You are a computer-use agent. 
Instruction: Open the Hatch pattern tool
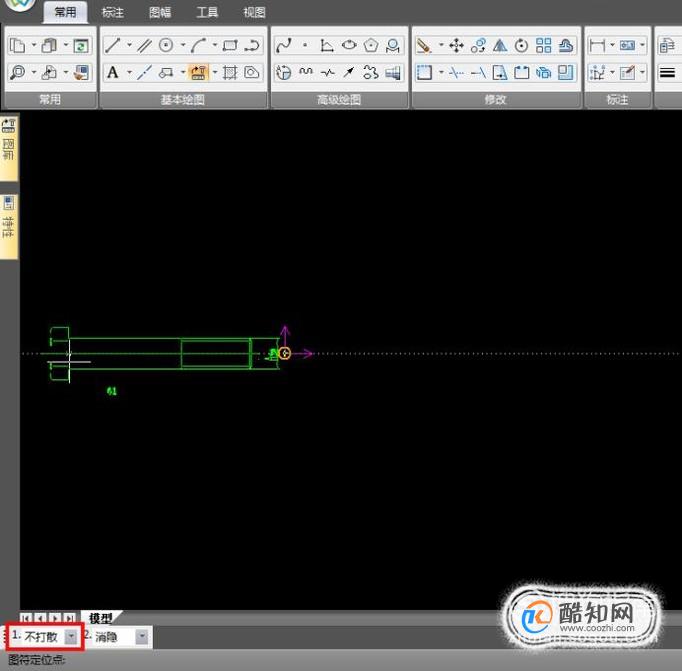pyautogui.click(x=230, y=72)
